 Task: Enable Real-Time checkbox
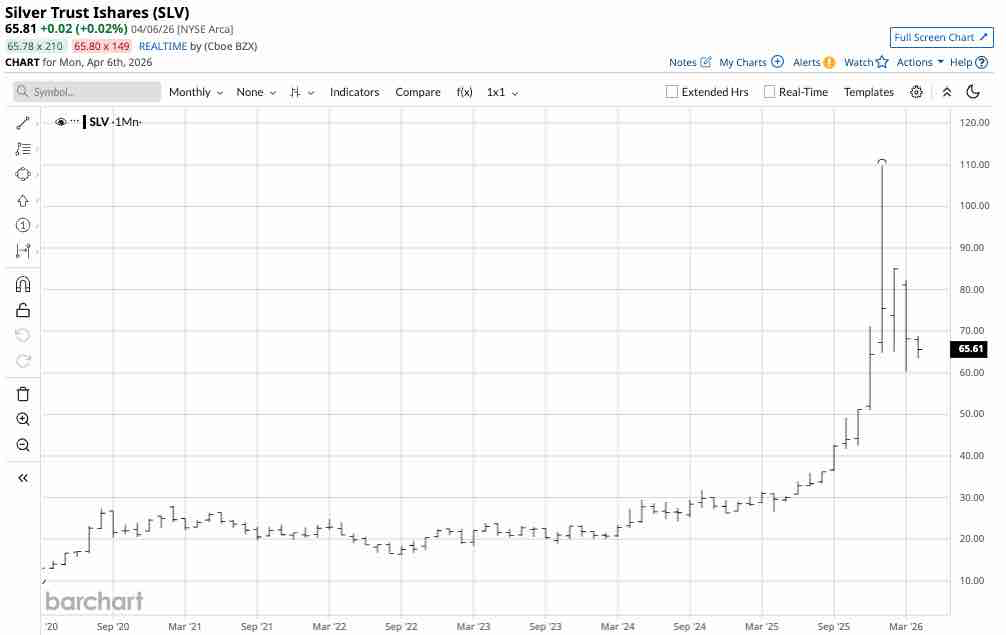tap(769, 92)
